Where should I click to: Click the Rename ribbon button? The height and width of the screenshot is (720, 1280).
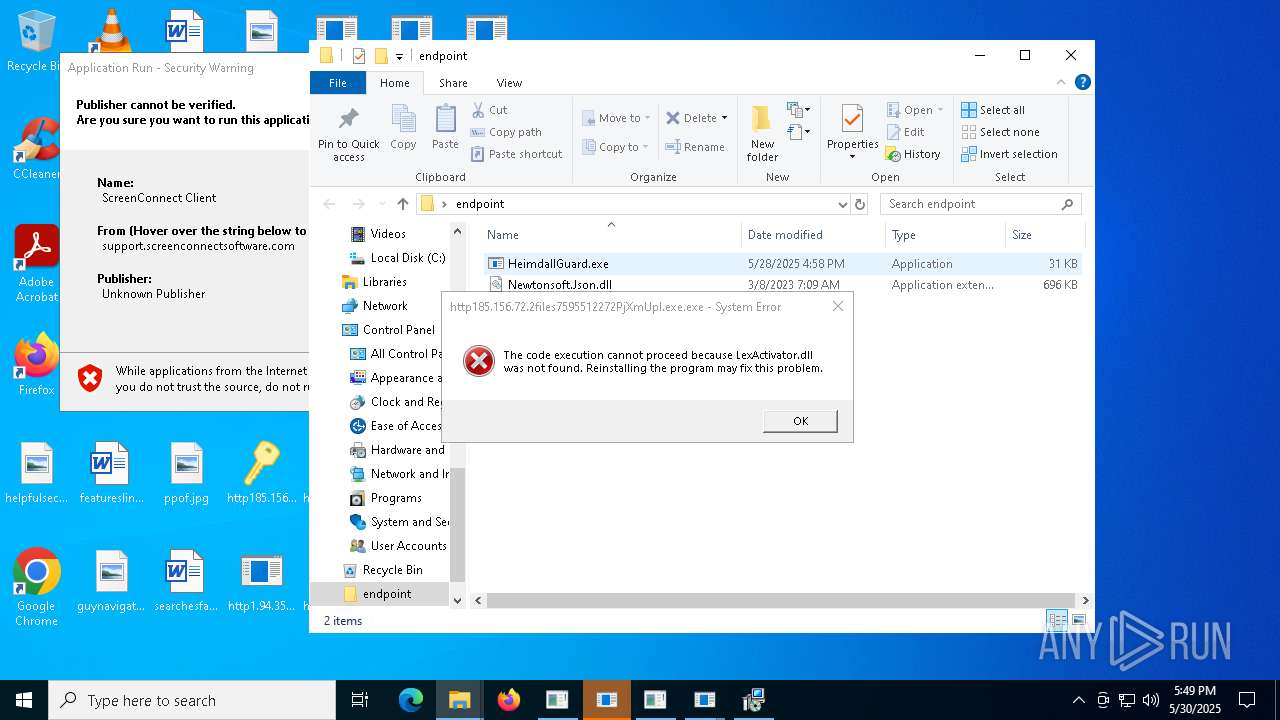696,147
